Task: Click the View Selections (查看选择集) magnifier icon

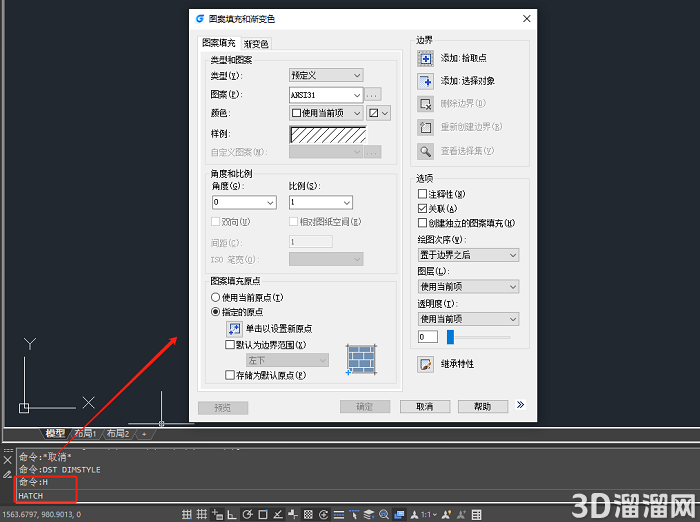Action: (425, 151)
